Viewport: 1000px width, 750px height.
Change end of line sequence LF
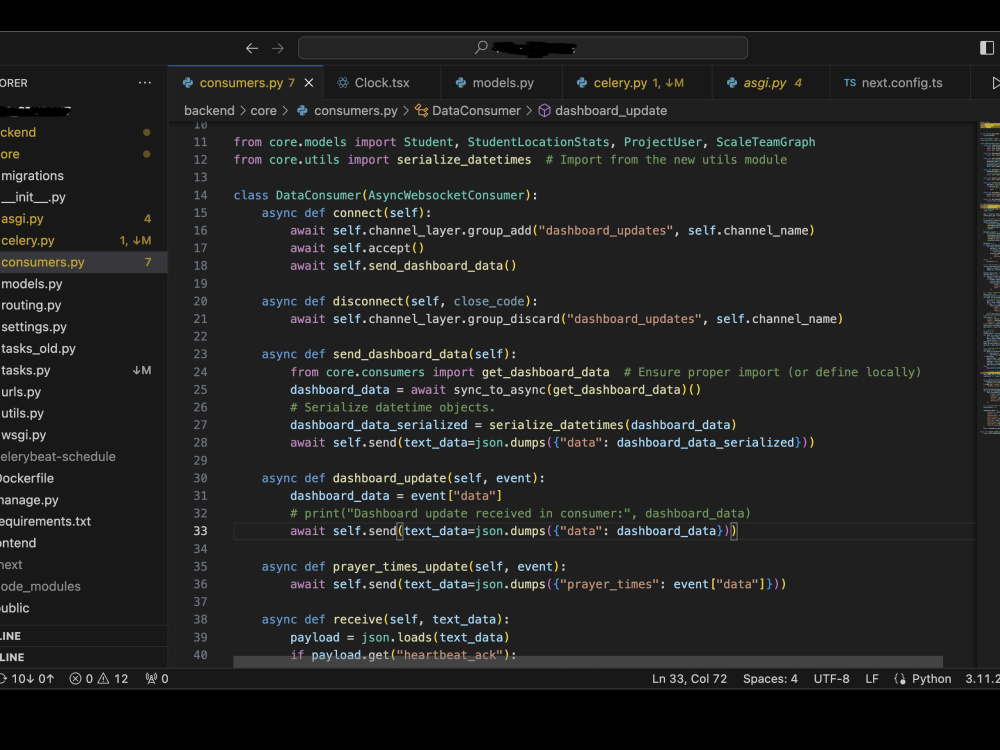pyautogui.click(x=872, y=679)
